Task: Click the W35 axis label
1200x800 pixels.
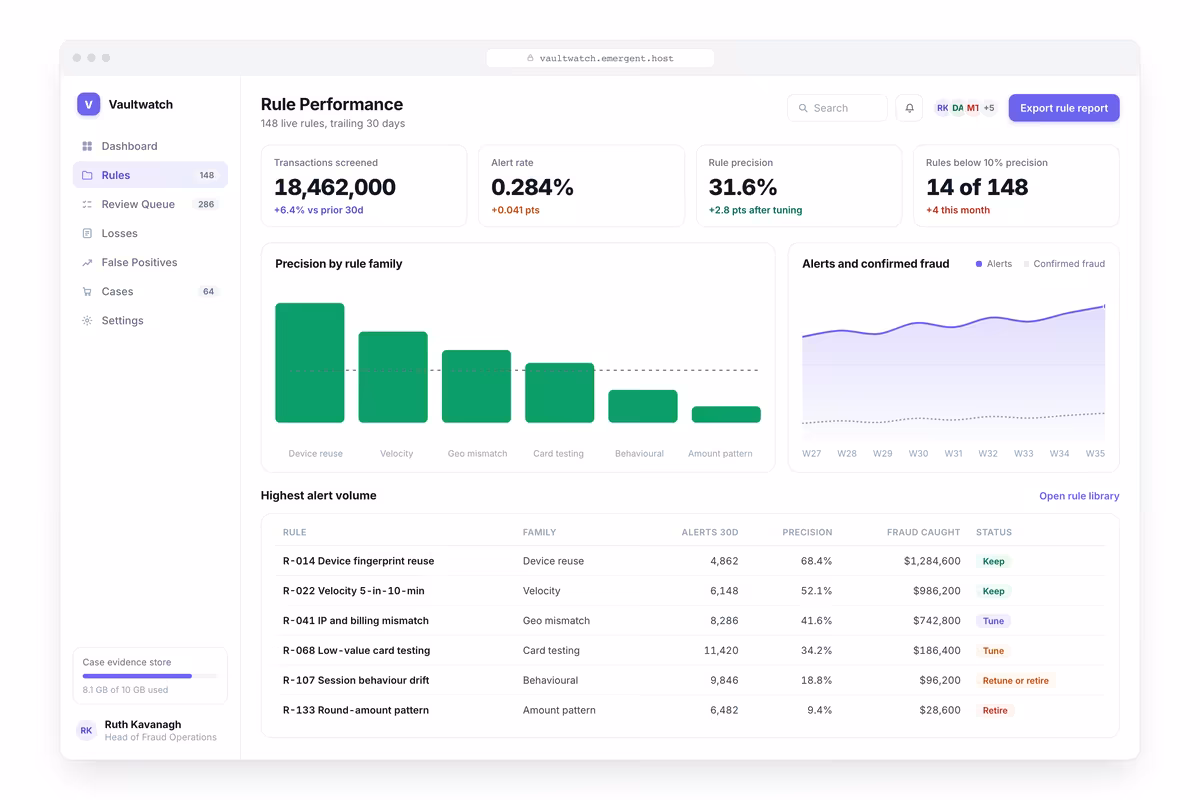Action: pos(1095,453)
